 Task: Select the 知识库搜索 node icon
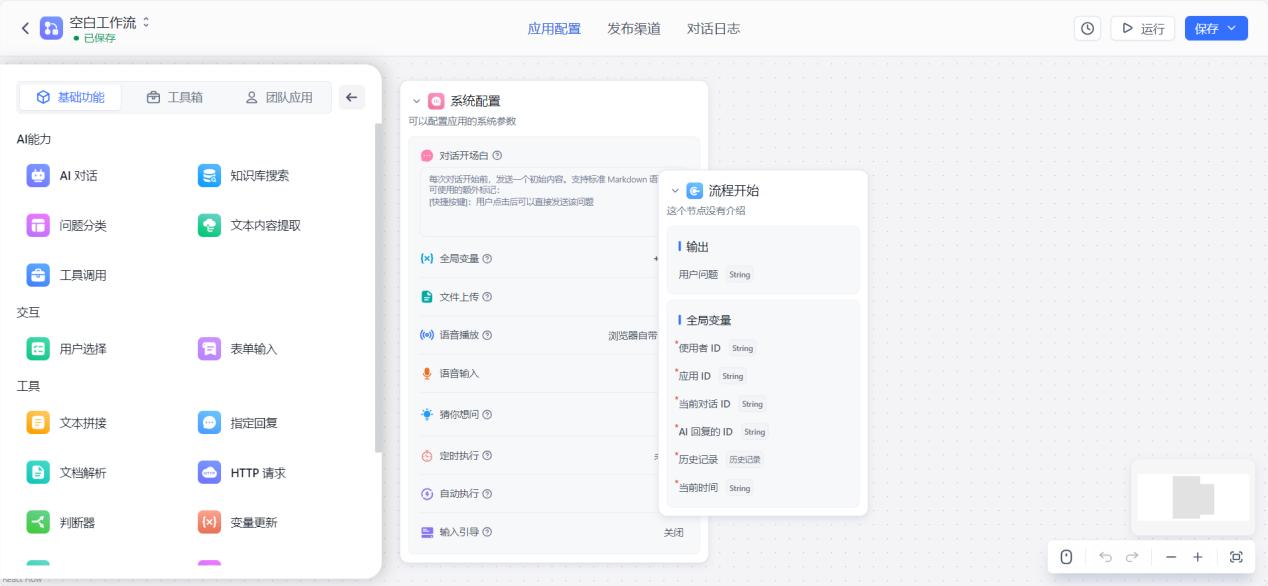pos(209,176)
